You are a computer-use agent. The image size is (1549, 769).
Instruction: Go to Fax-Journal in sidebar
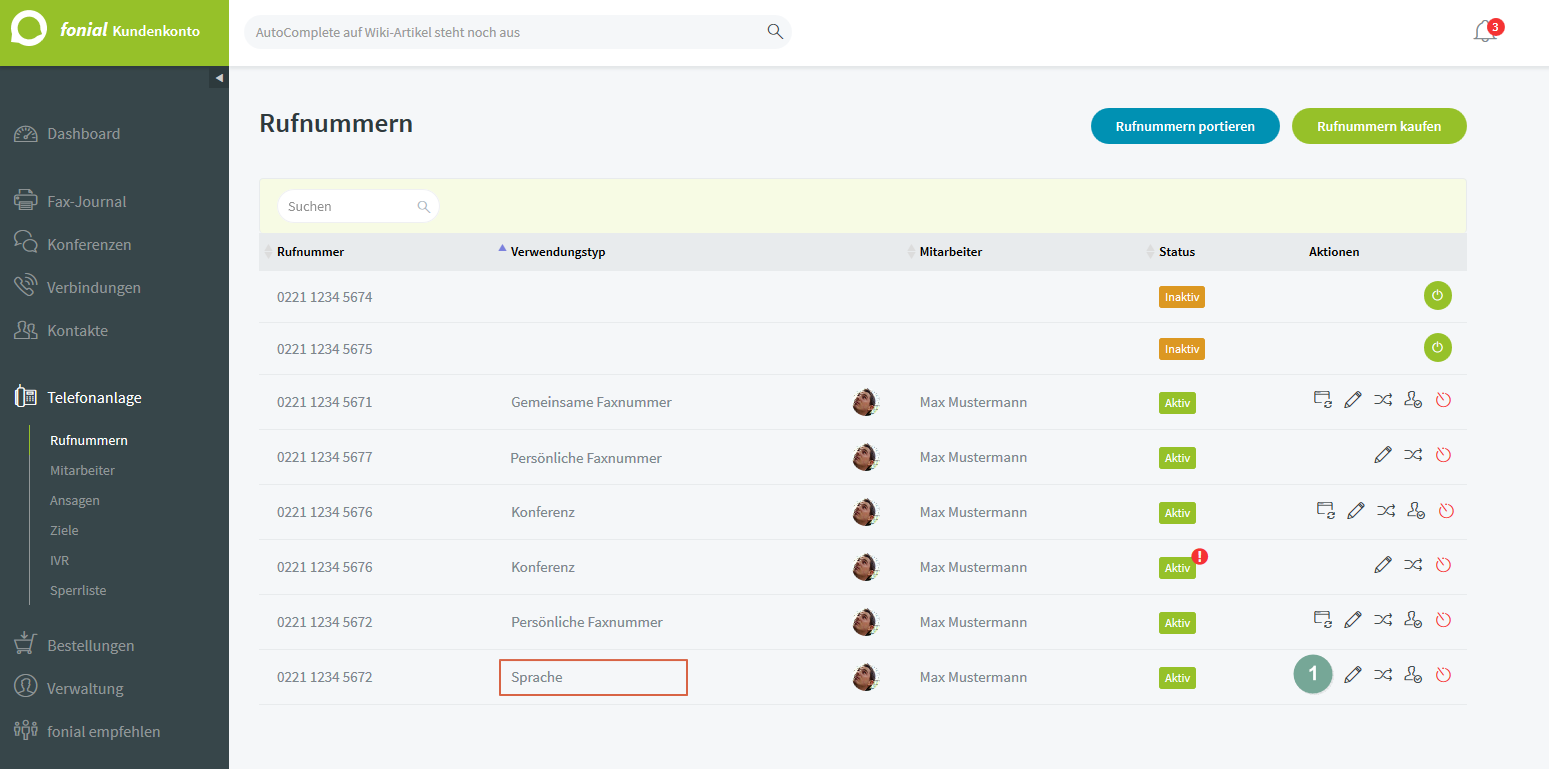[x=86, y=202]
